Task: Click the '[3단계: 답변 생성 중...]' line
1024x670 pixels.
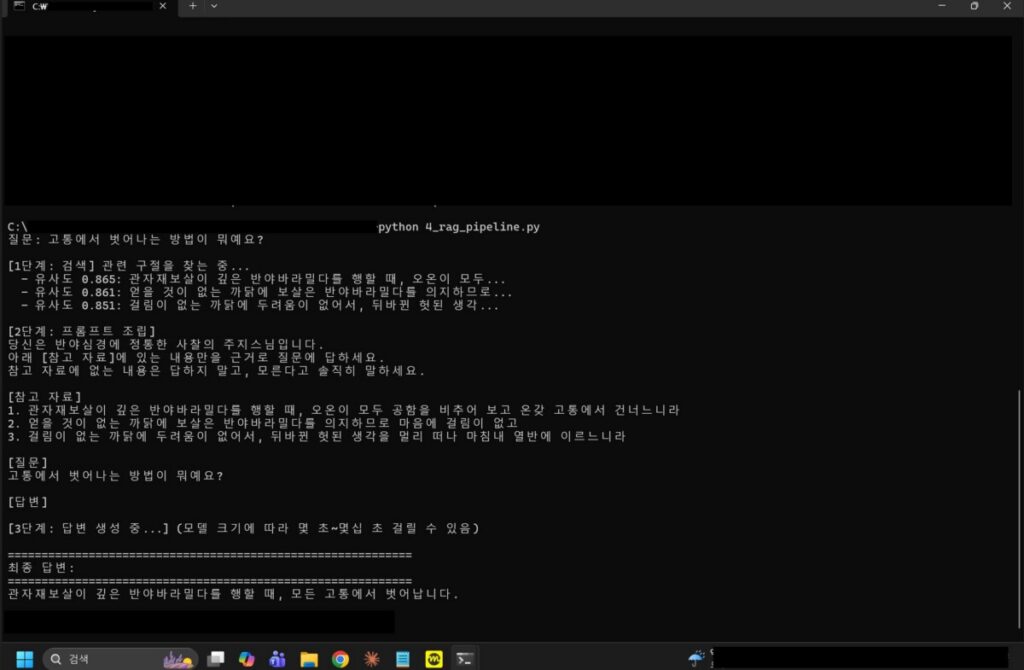Action: [244, 528]
